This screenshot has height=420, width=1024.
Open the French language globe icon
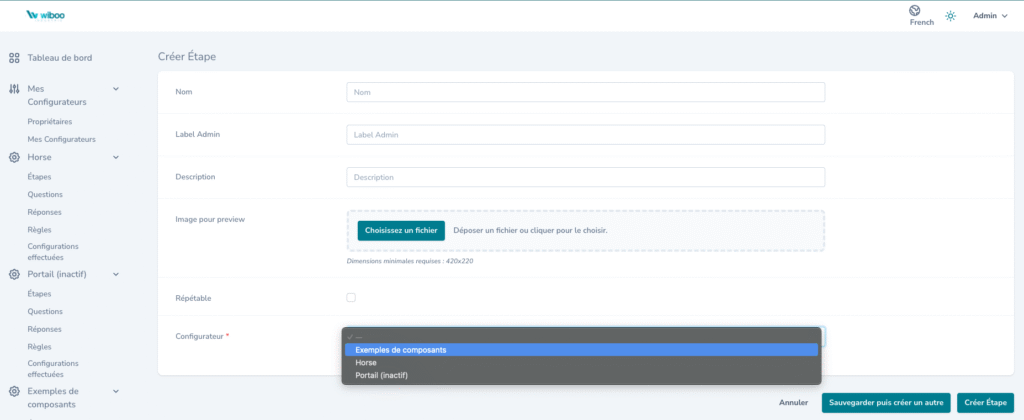(914, 10)
